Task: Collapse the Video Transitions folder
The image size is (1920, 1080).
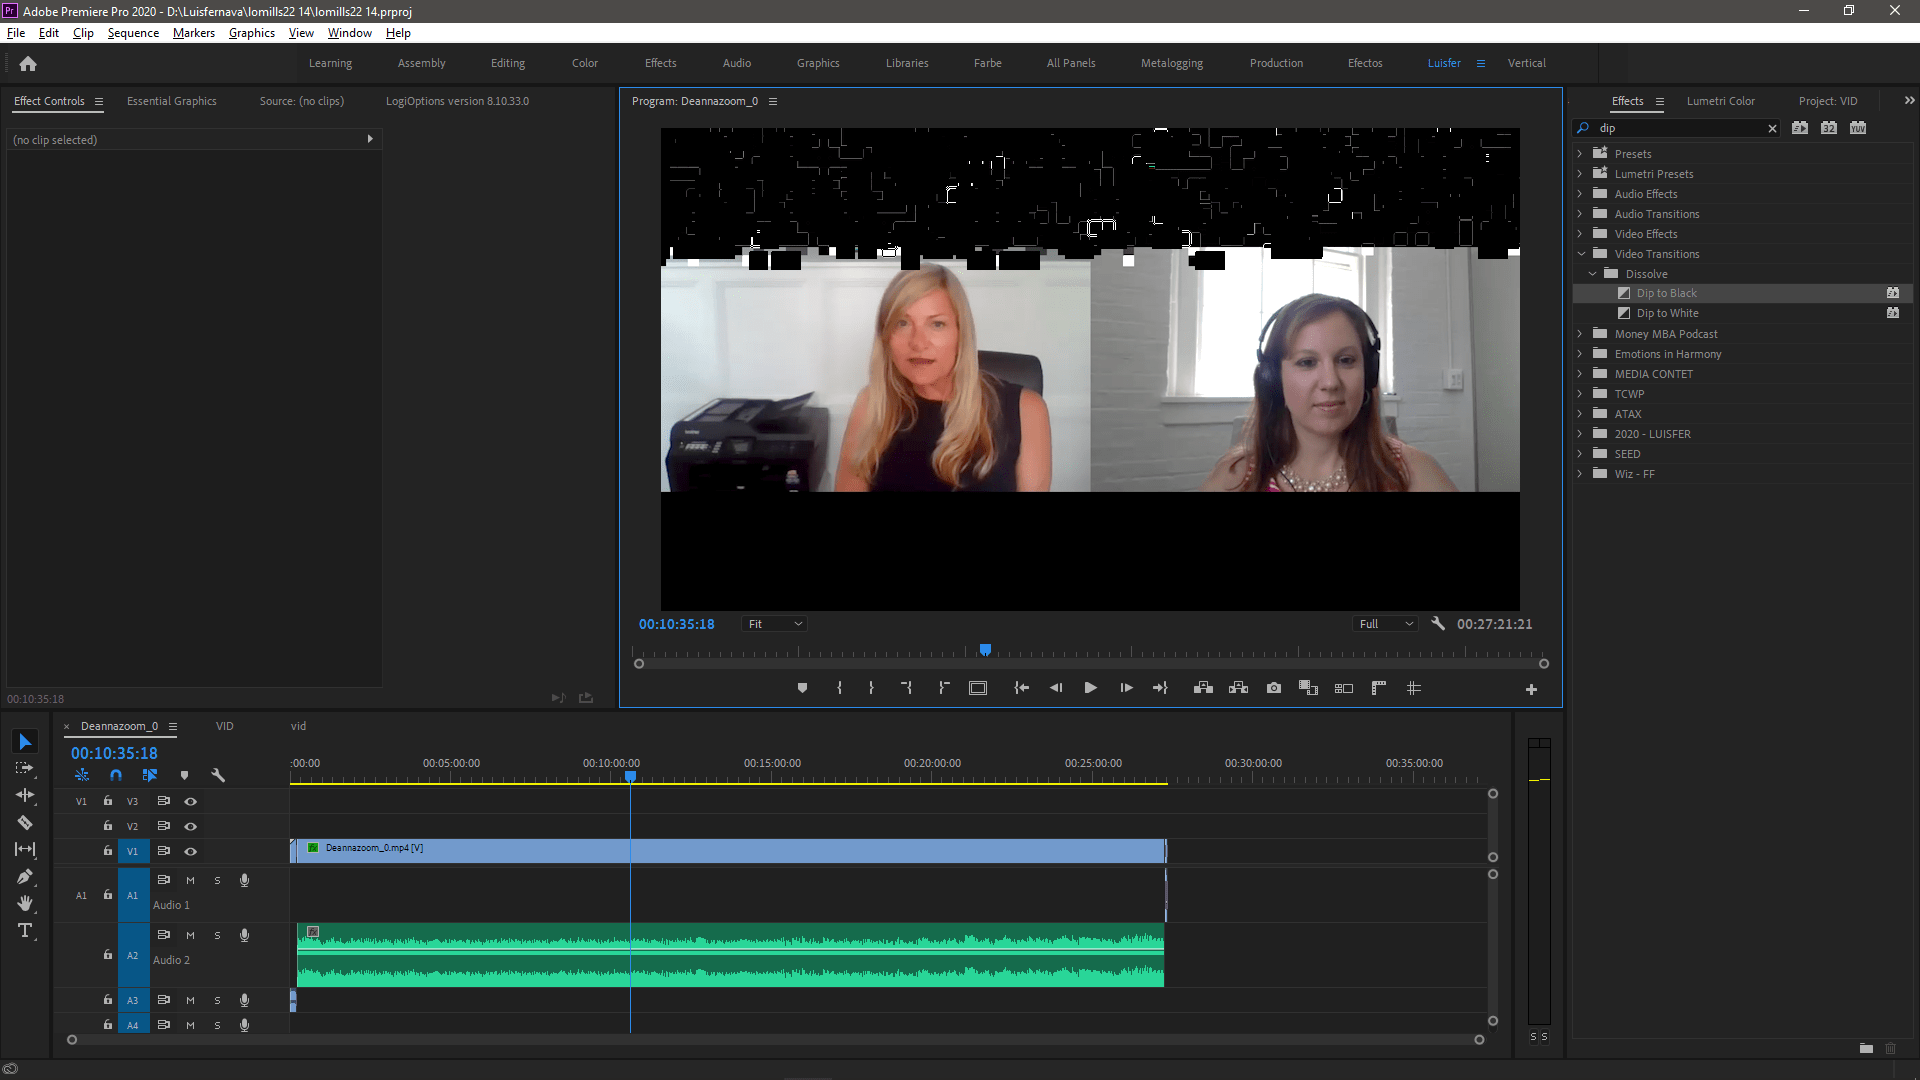Action: pyautogui.click(x=1581, y=254)
